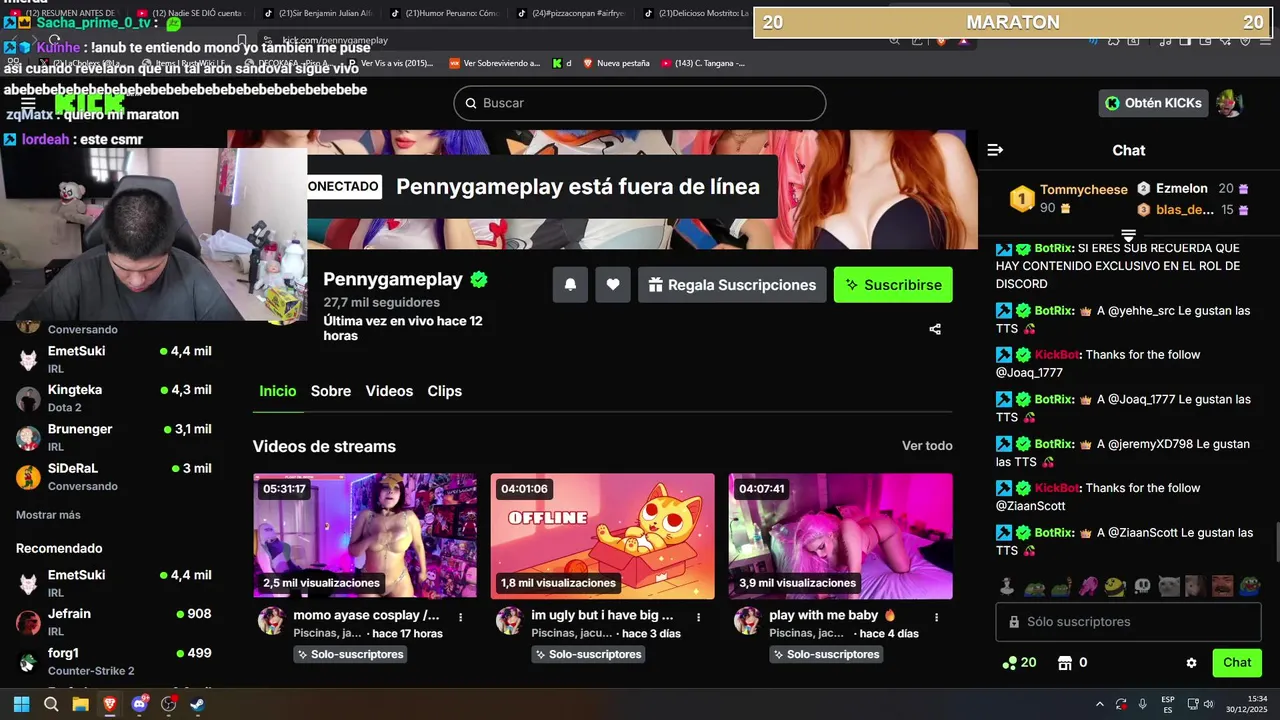The height and width of the screenshot is (720, 1280).
Task: Open chat settings gear icon
Action: [x=1191, y=662]
